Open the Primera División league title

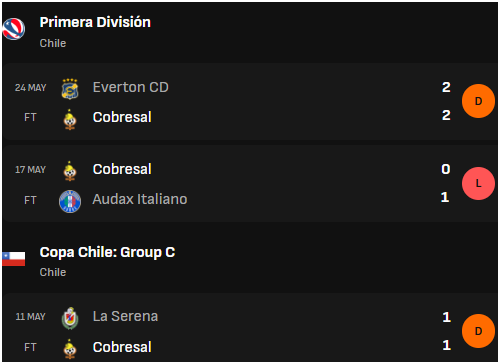click(95, 22)
